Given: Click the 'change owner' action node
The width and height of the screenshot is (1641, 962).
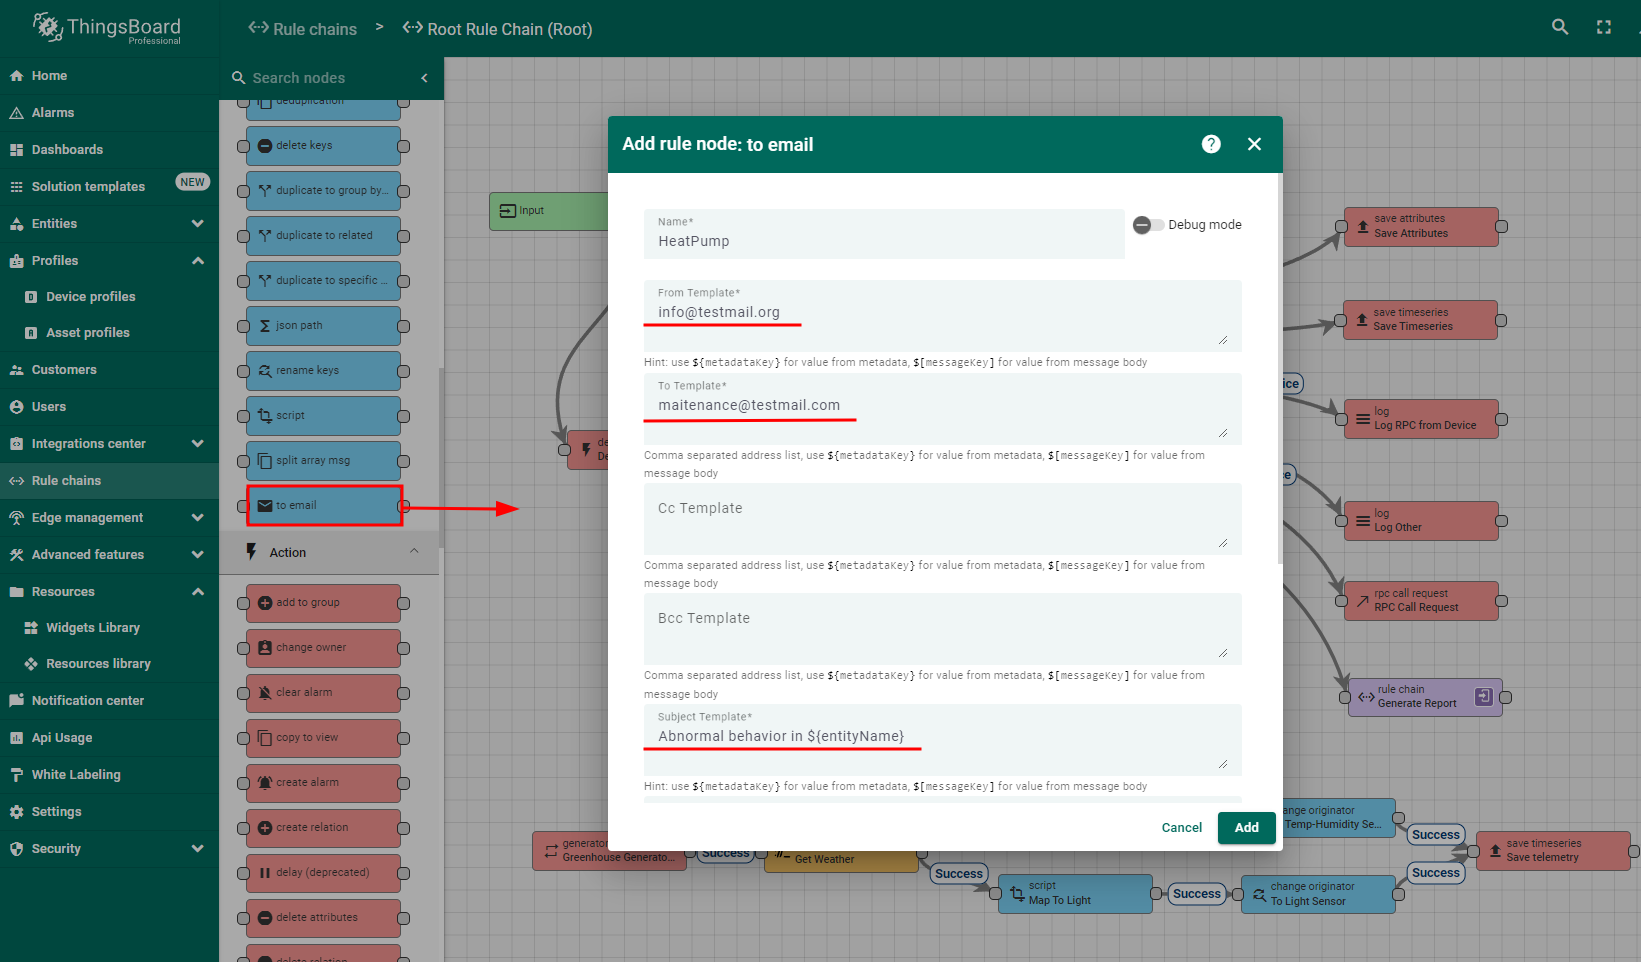Looking at the screenshot, I should click(x=323, y=648).
